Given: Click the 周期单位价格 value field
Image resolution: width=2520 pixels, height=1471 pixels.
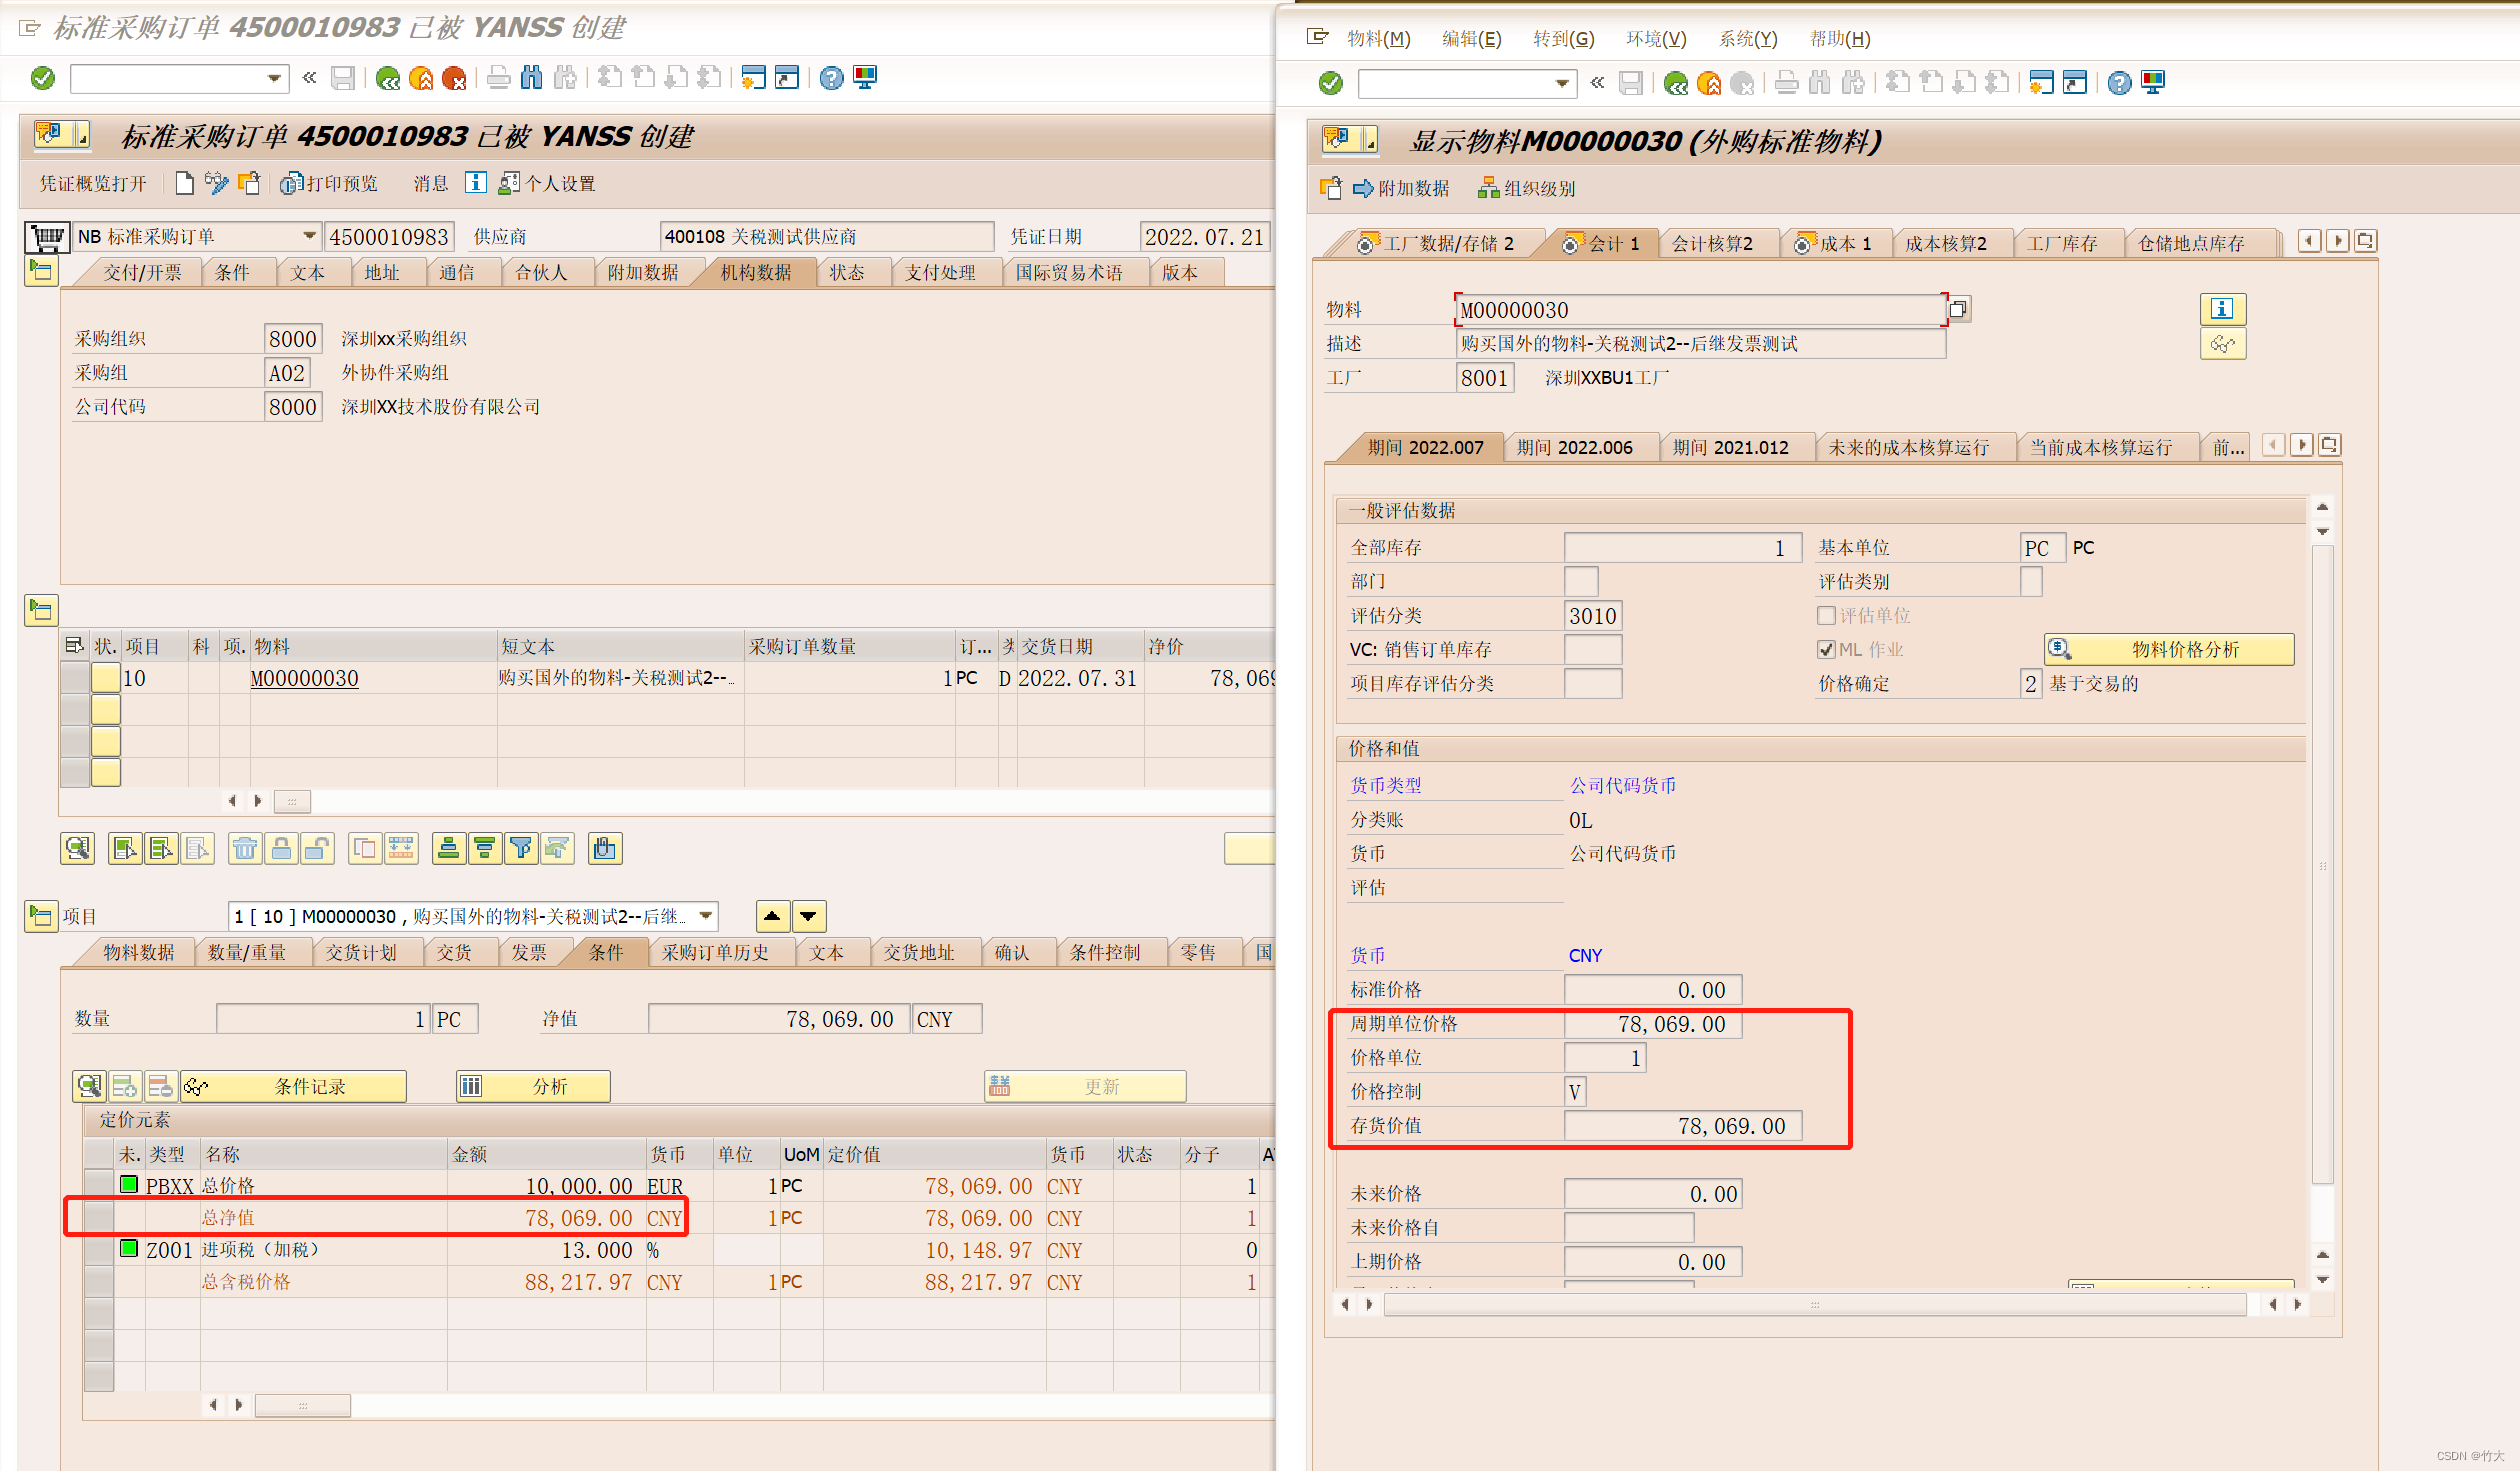Looking at the screenshot, I should coord(1653,1024).
